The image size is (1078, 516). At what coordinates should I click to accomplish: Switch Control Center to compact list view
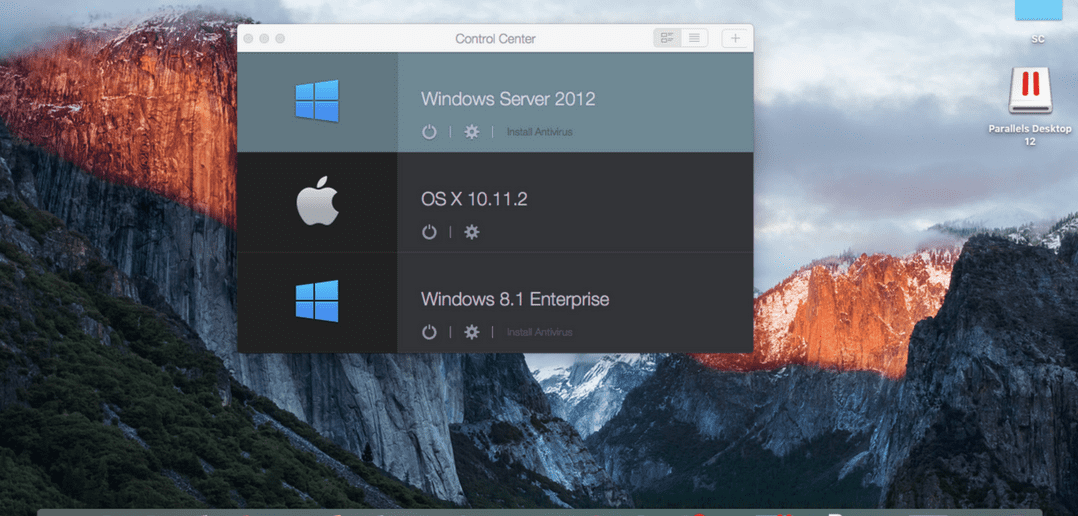pos(694,38)
